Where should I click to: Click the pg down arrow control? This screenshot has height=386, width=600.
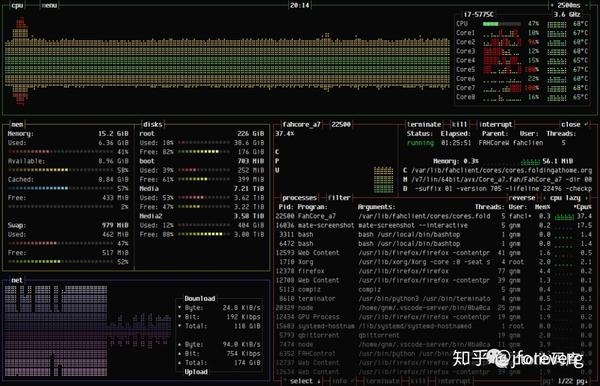click(x=582, y=381)
